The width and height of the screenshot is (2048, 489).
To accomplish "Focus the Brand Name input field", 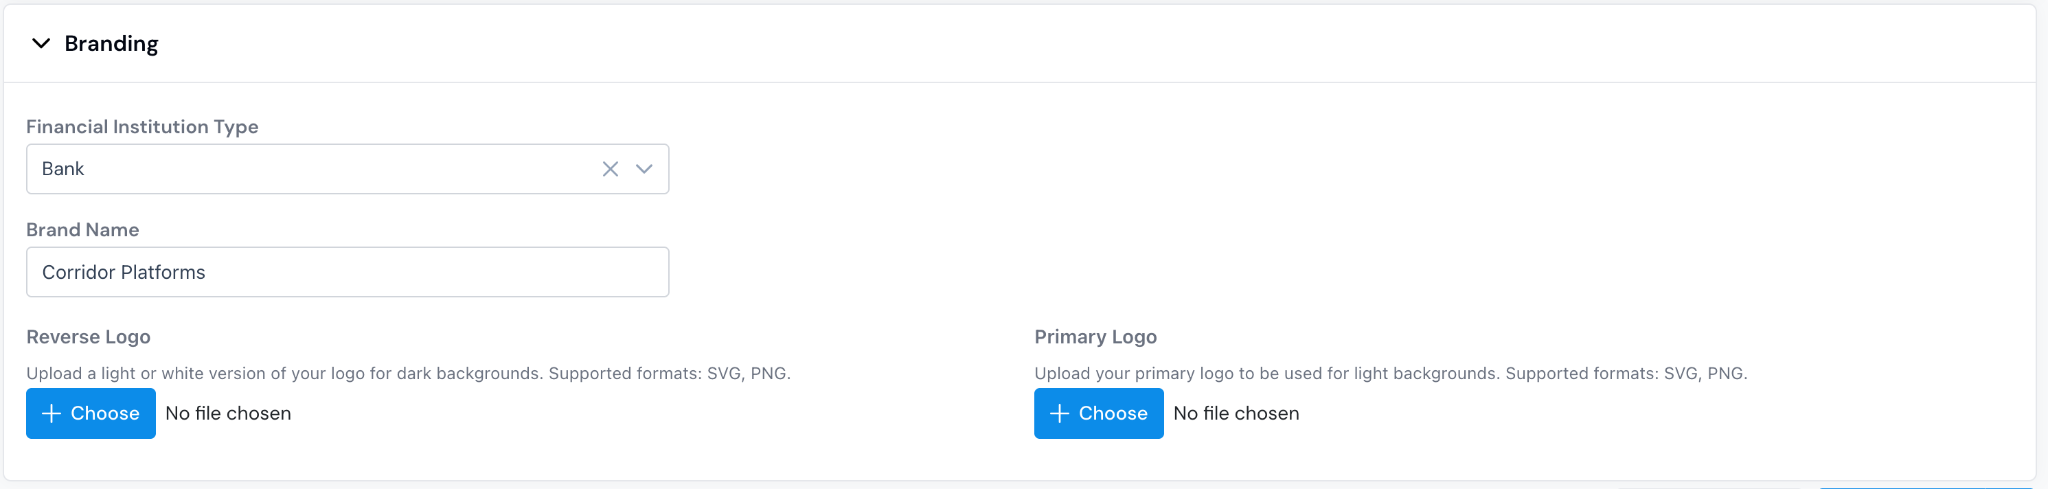I will 347,272.
